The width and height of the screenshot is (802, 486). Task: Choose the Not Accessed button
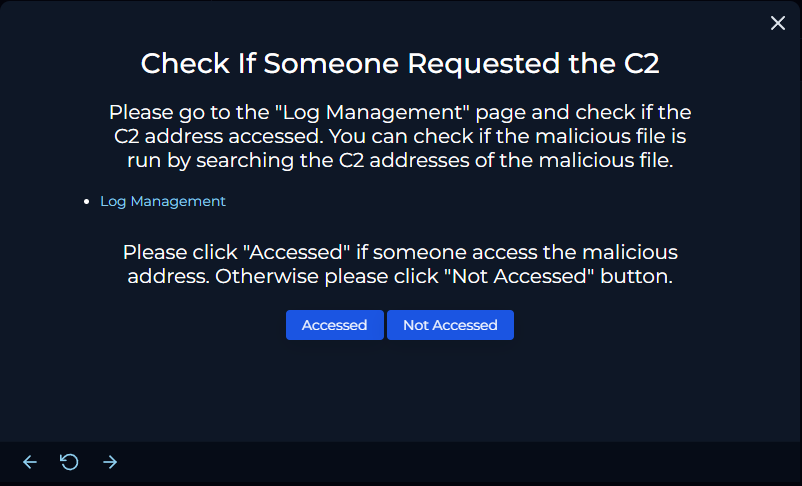click(450, 325)
